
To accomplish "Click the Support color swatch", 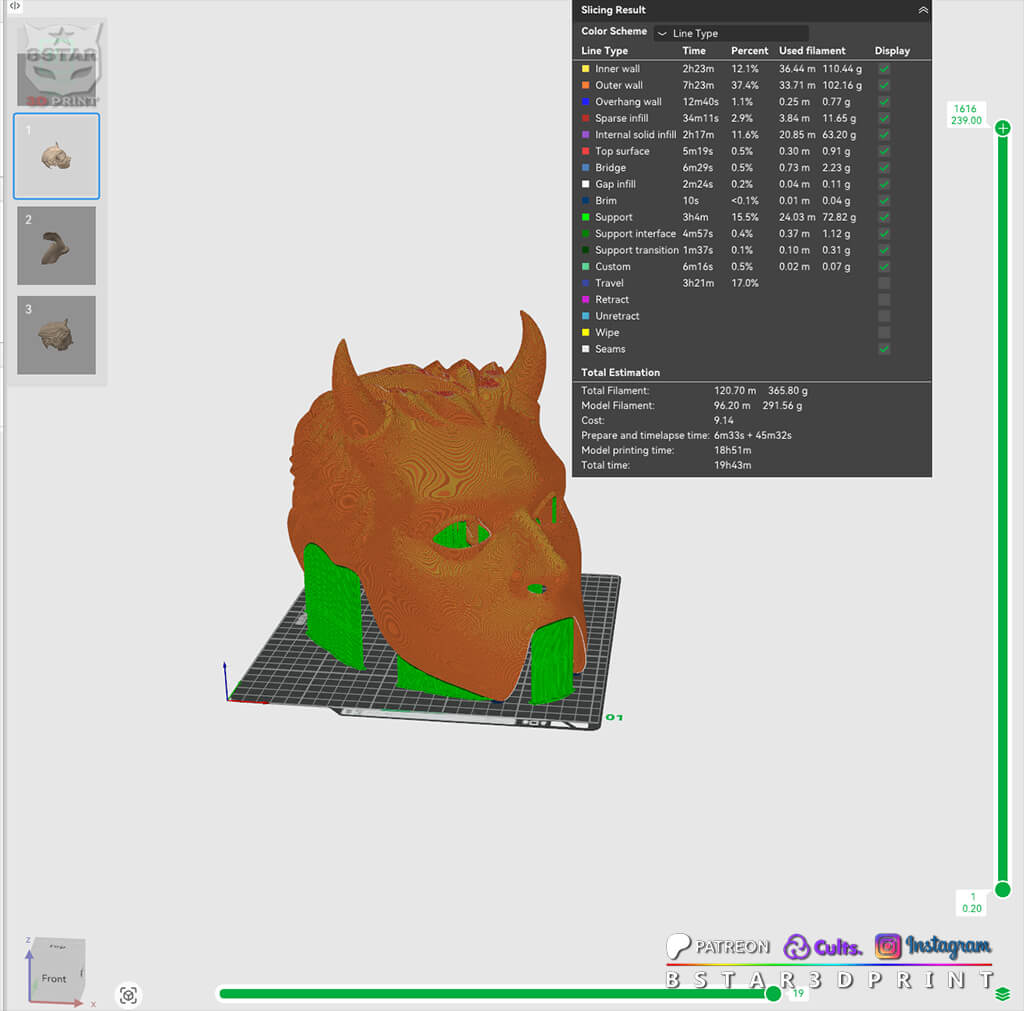I will tap(586, 217).
